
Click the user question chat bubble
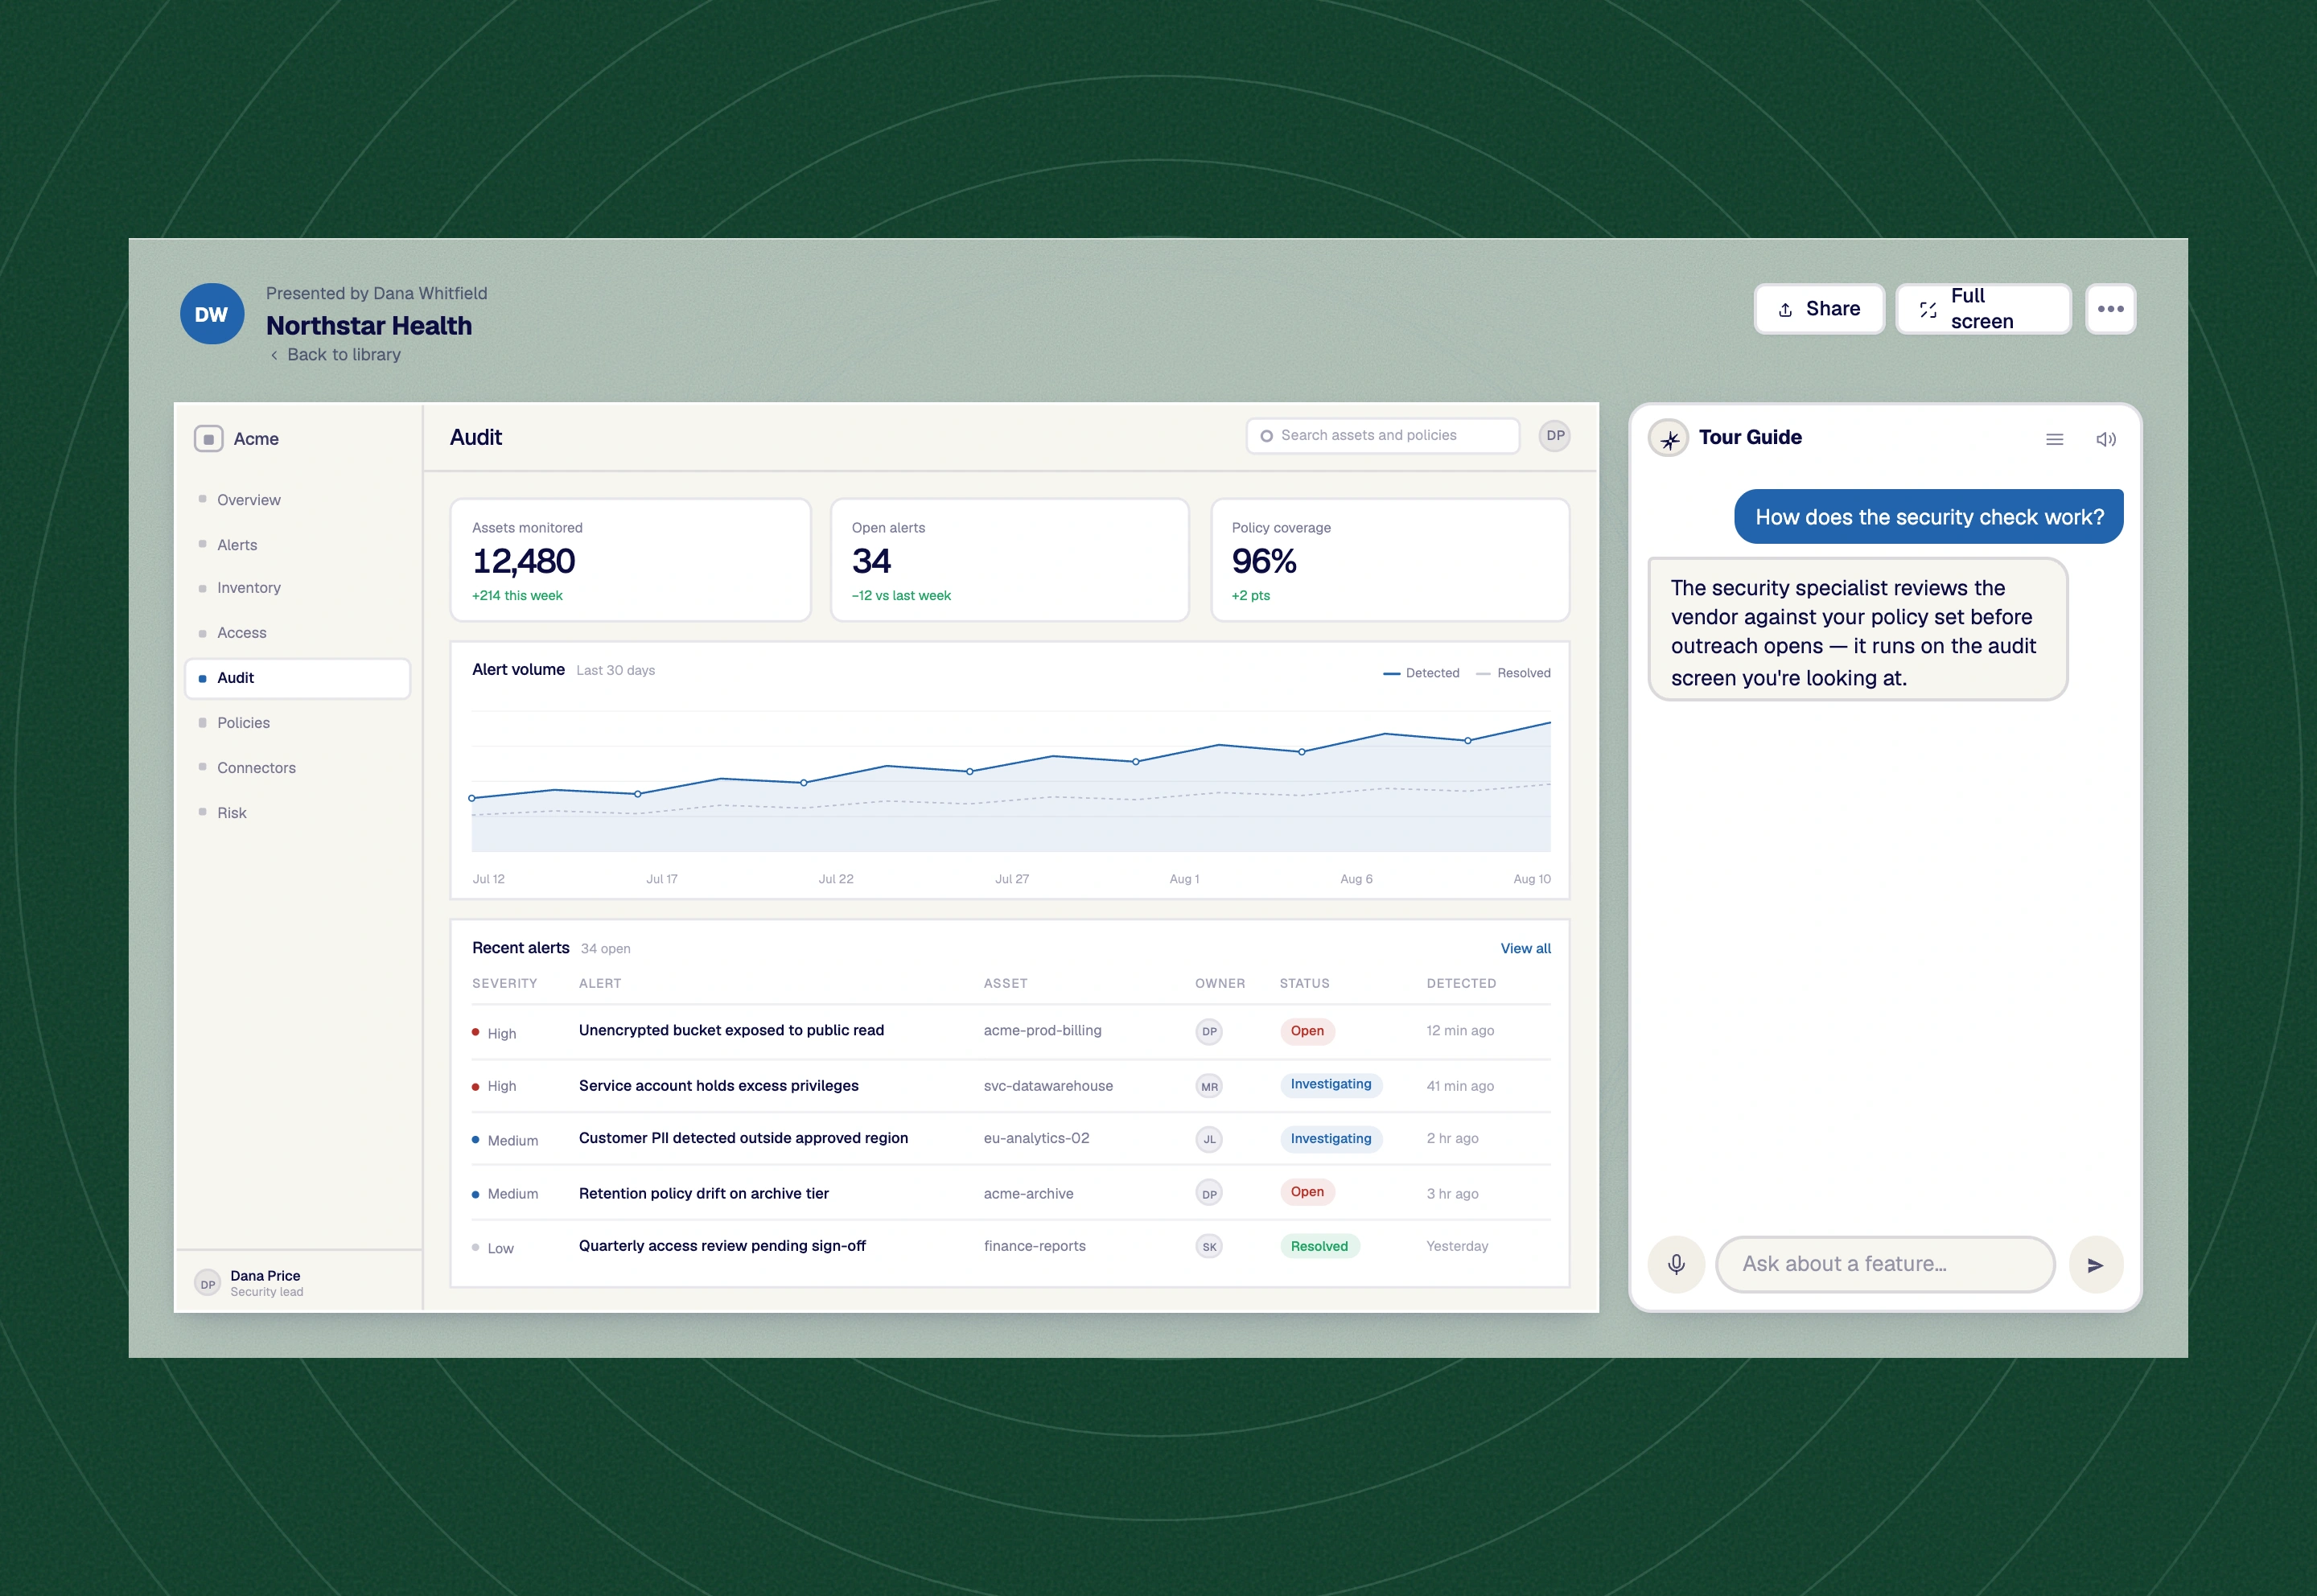coord(1928,517)
